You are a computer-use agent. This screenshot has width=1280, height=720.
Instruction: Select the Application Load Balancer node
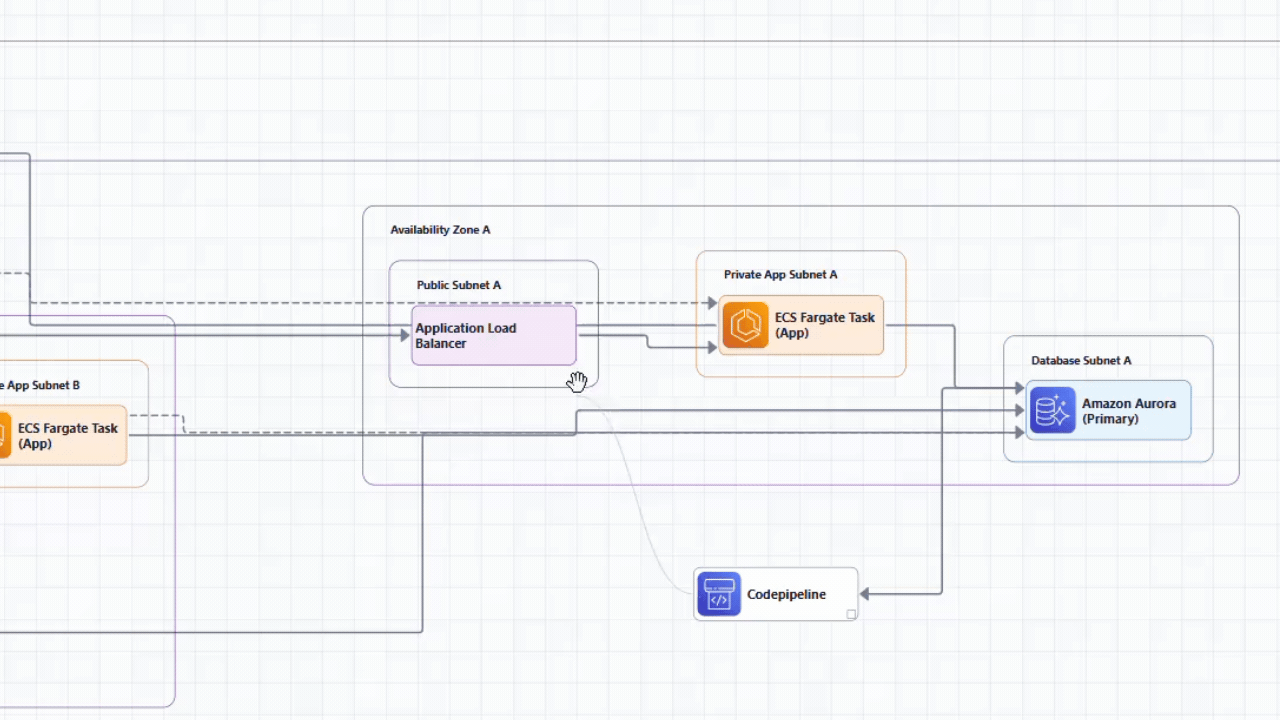point(494,336)
